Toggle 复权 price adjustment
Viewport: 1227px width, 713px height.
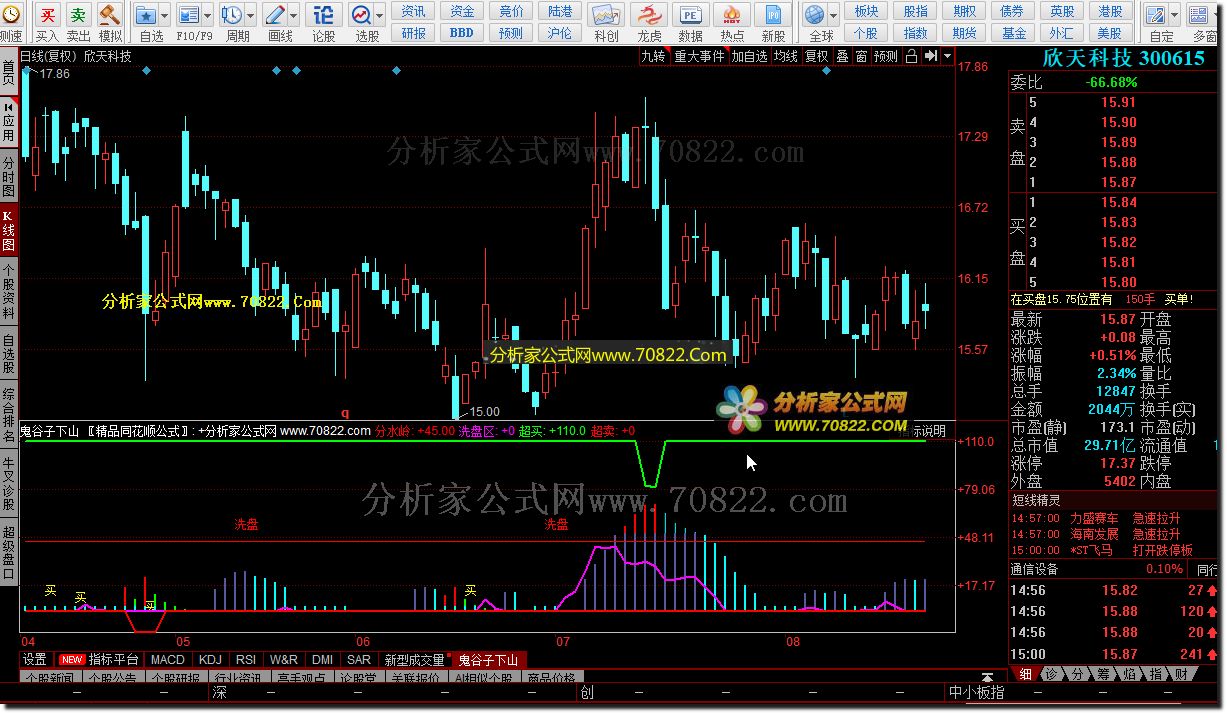click(x=817, y=57)
